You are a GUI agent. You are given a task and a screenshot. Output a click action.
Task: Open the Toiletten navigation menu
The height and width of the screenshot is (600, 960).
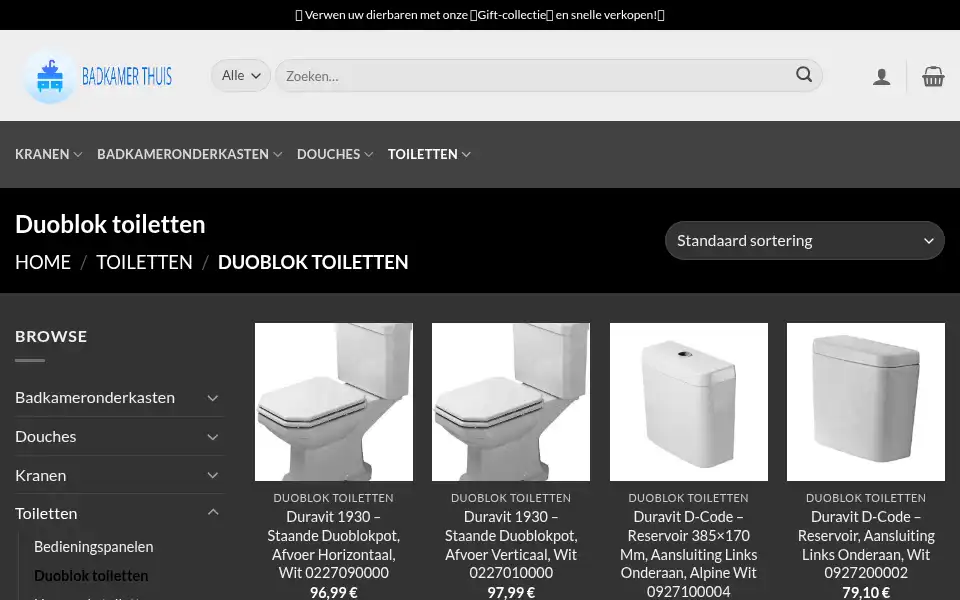click(429, 154)
